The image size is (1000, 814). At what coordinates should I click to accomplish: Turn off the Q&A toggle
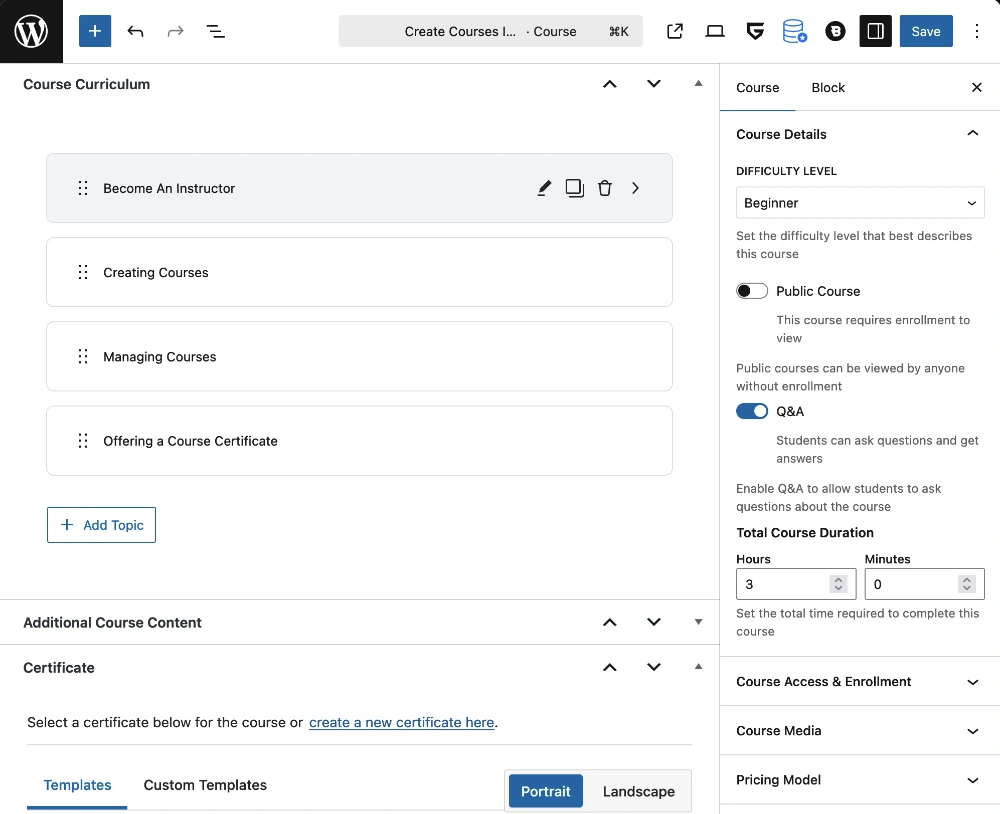[752, 411]
